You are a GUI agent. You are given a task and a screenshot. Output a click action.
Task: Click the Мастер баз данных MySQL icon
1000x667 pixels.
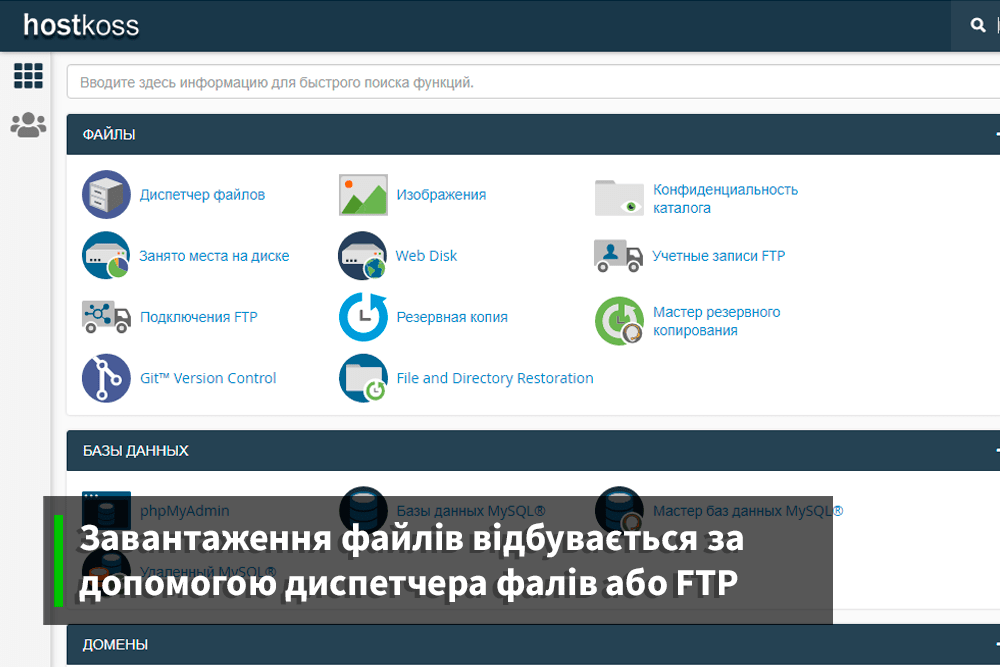point(619,511)
